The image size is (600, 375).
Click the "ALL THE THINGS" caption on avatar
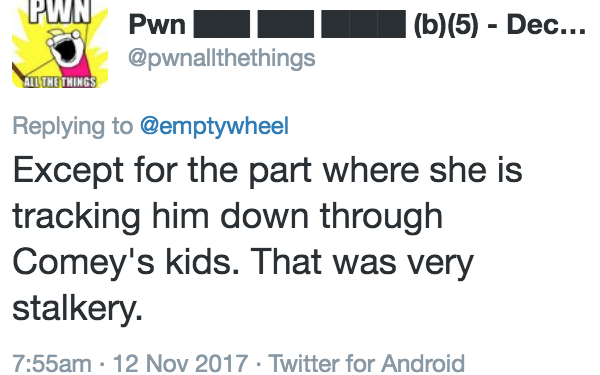click(60, 82)
